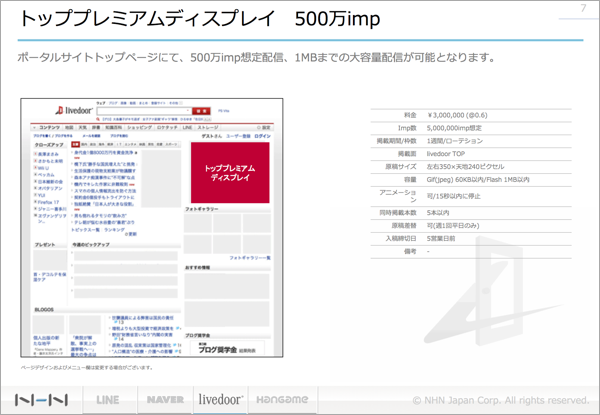Click the フォトギャラリー一覧 link
The image size is (600, 415).
pos(250,258)
